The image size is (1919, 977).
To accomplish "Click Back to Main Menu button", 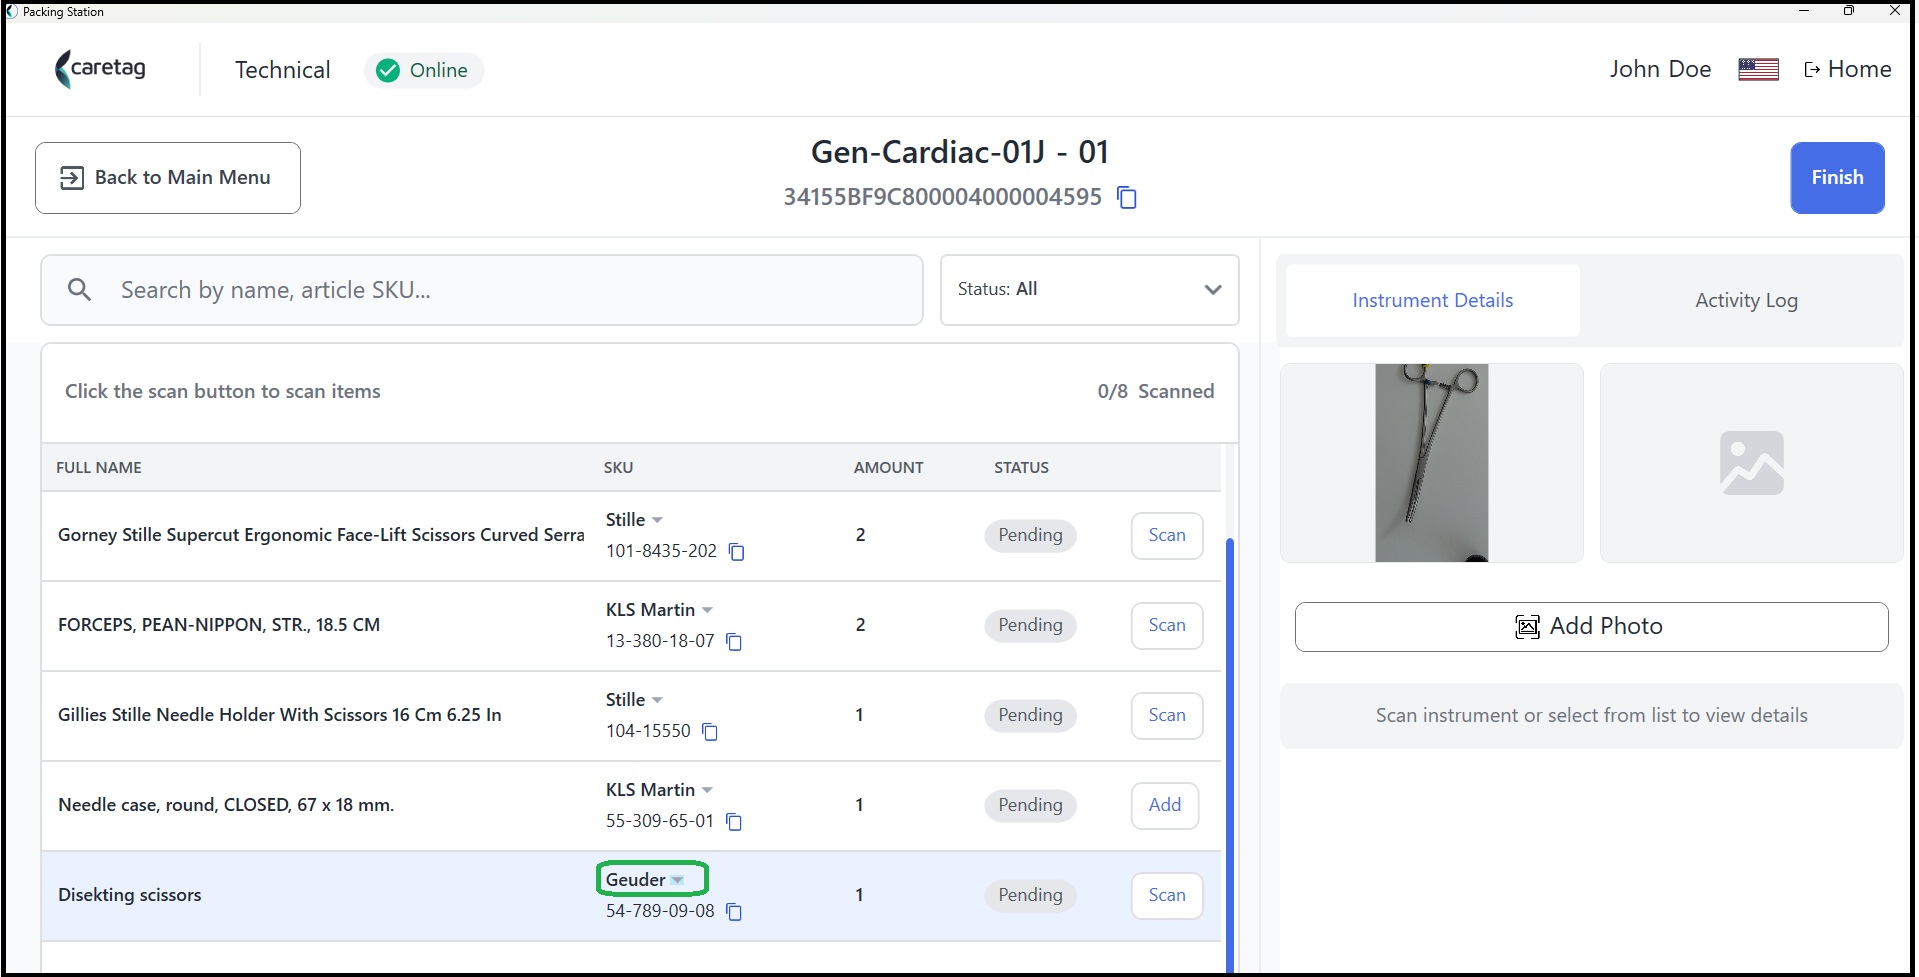I will 168,178.
